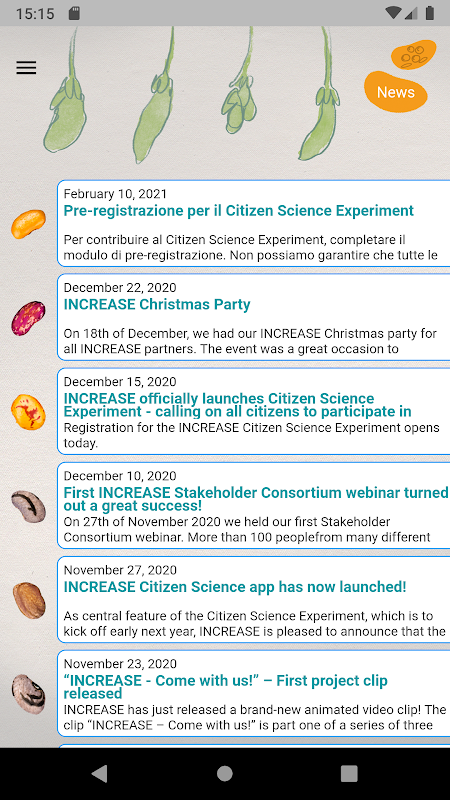Tap the mottled bean beside the project clip article
450x800 pixels.
[x=29, y=694]
